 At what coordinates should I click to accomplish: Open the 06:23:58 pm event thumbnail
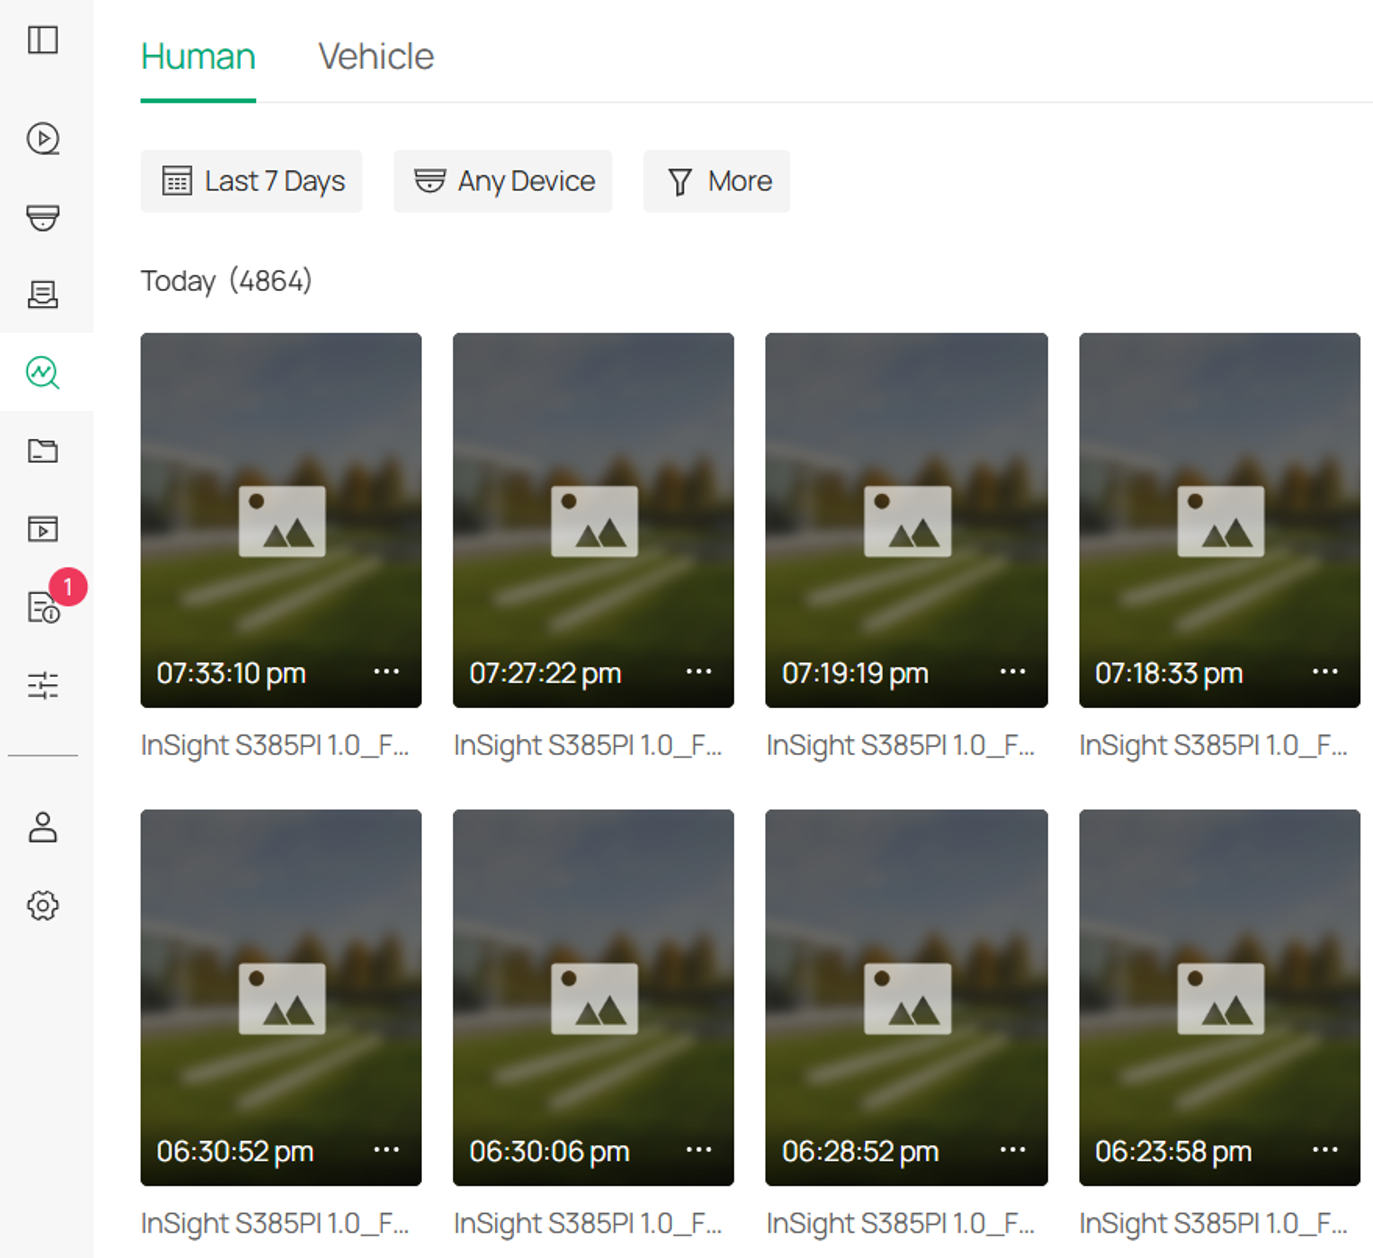pyautogui.click(x=1220, y=998)
